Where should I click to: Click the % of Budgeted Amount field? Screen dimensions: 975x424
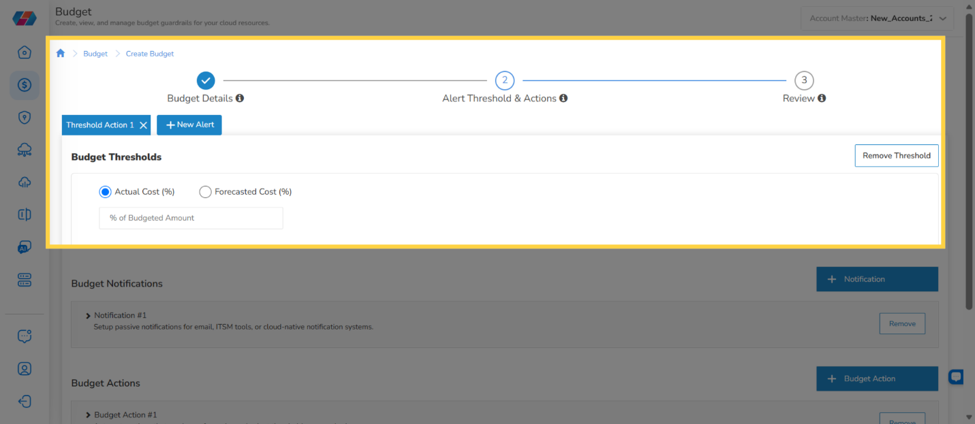coord(191,218)
